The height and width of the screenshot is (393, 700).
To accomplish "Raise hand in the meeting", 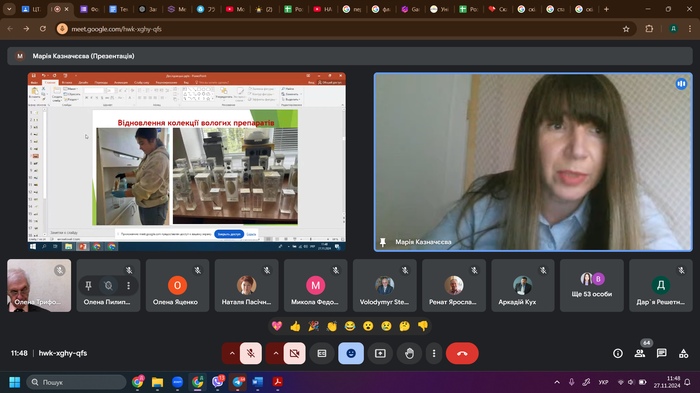I will (409, 353).
